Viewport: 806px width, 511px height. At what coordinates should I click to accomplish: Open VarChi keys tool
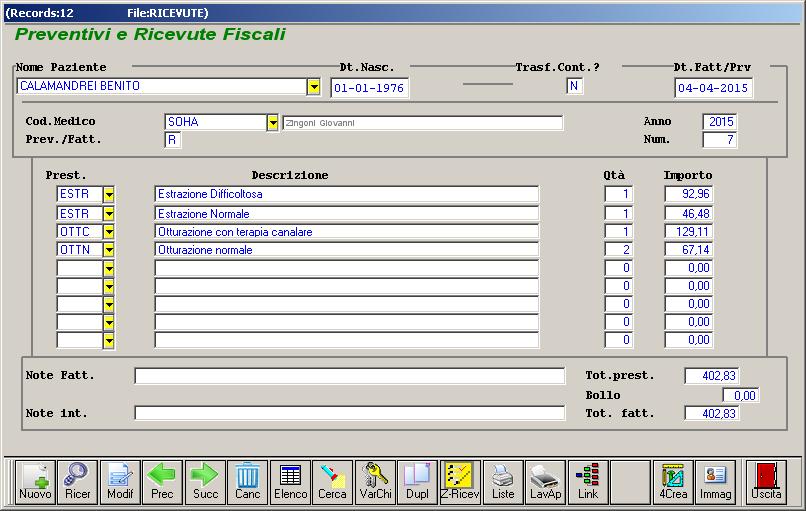(375, 482)
